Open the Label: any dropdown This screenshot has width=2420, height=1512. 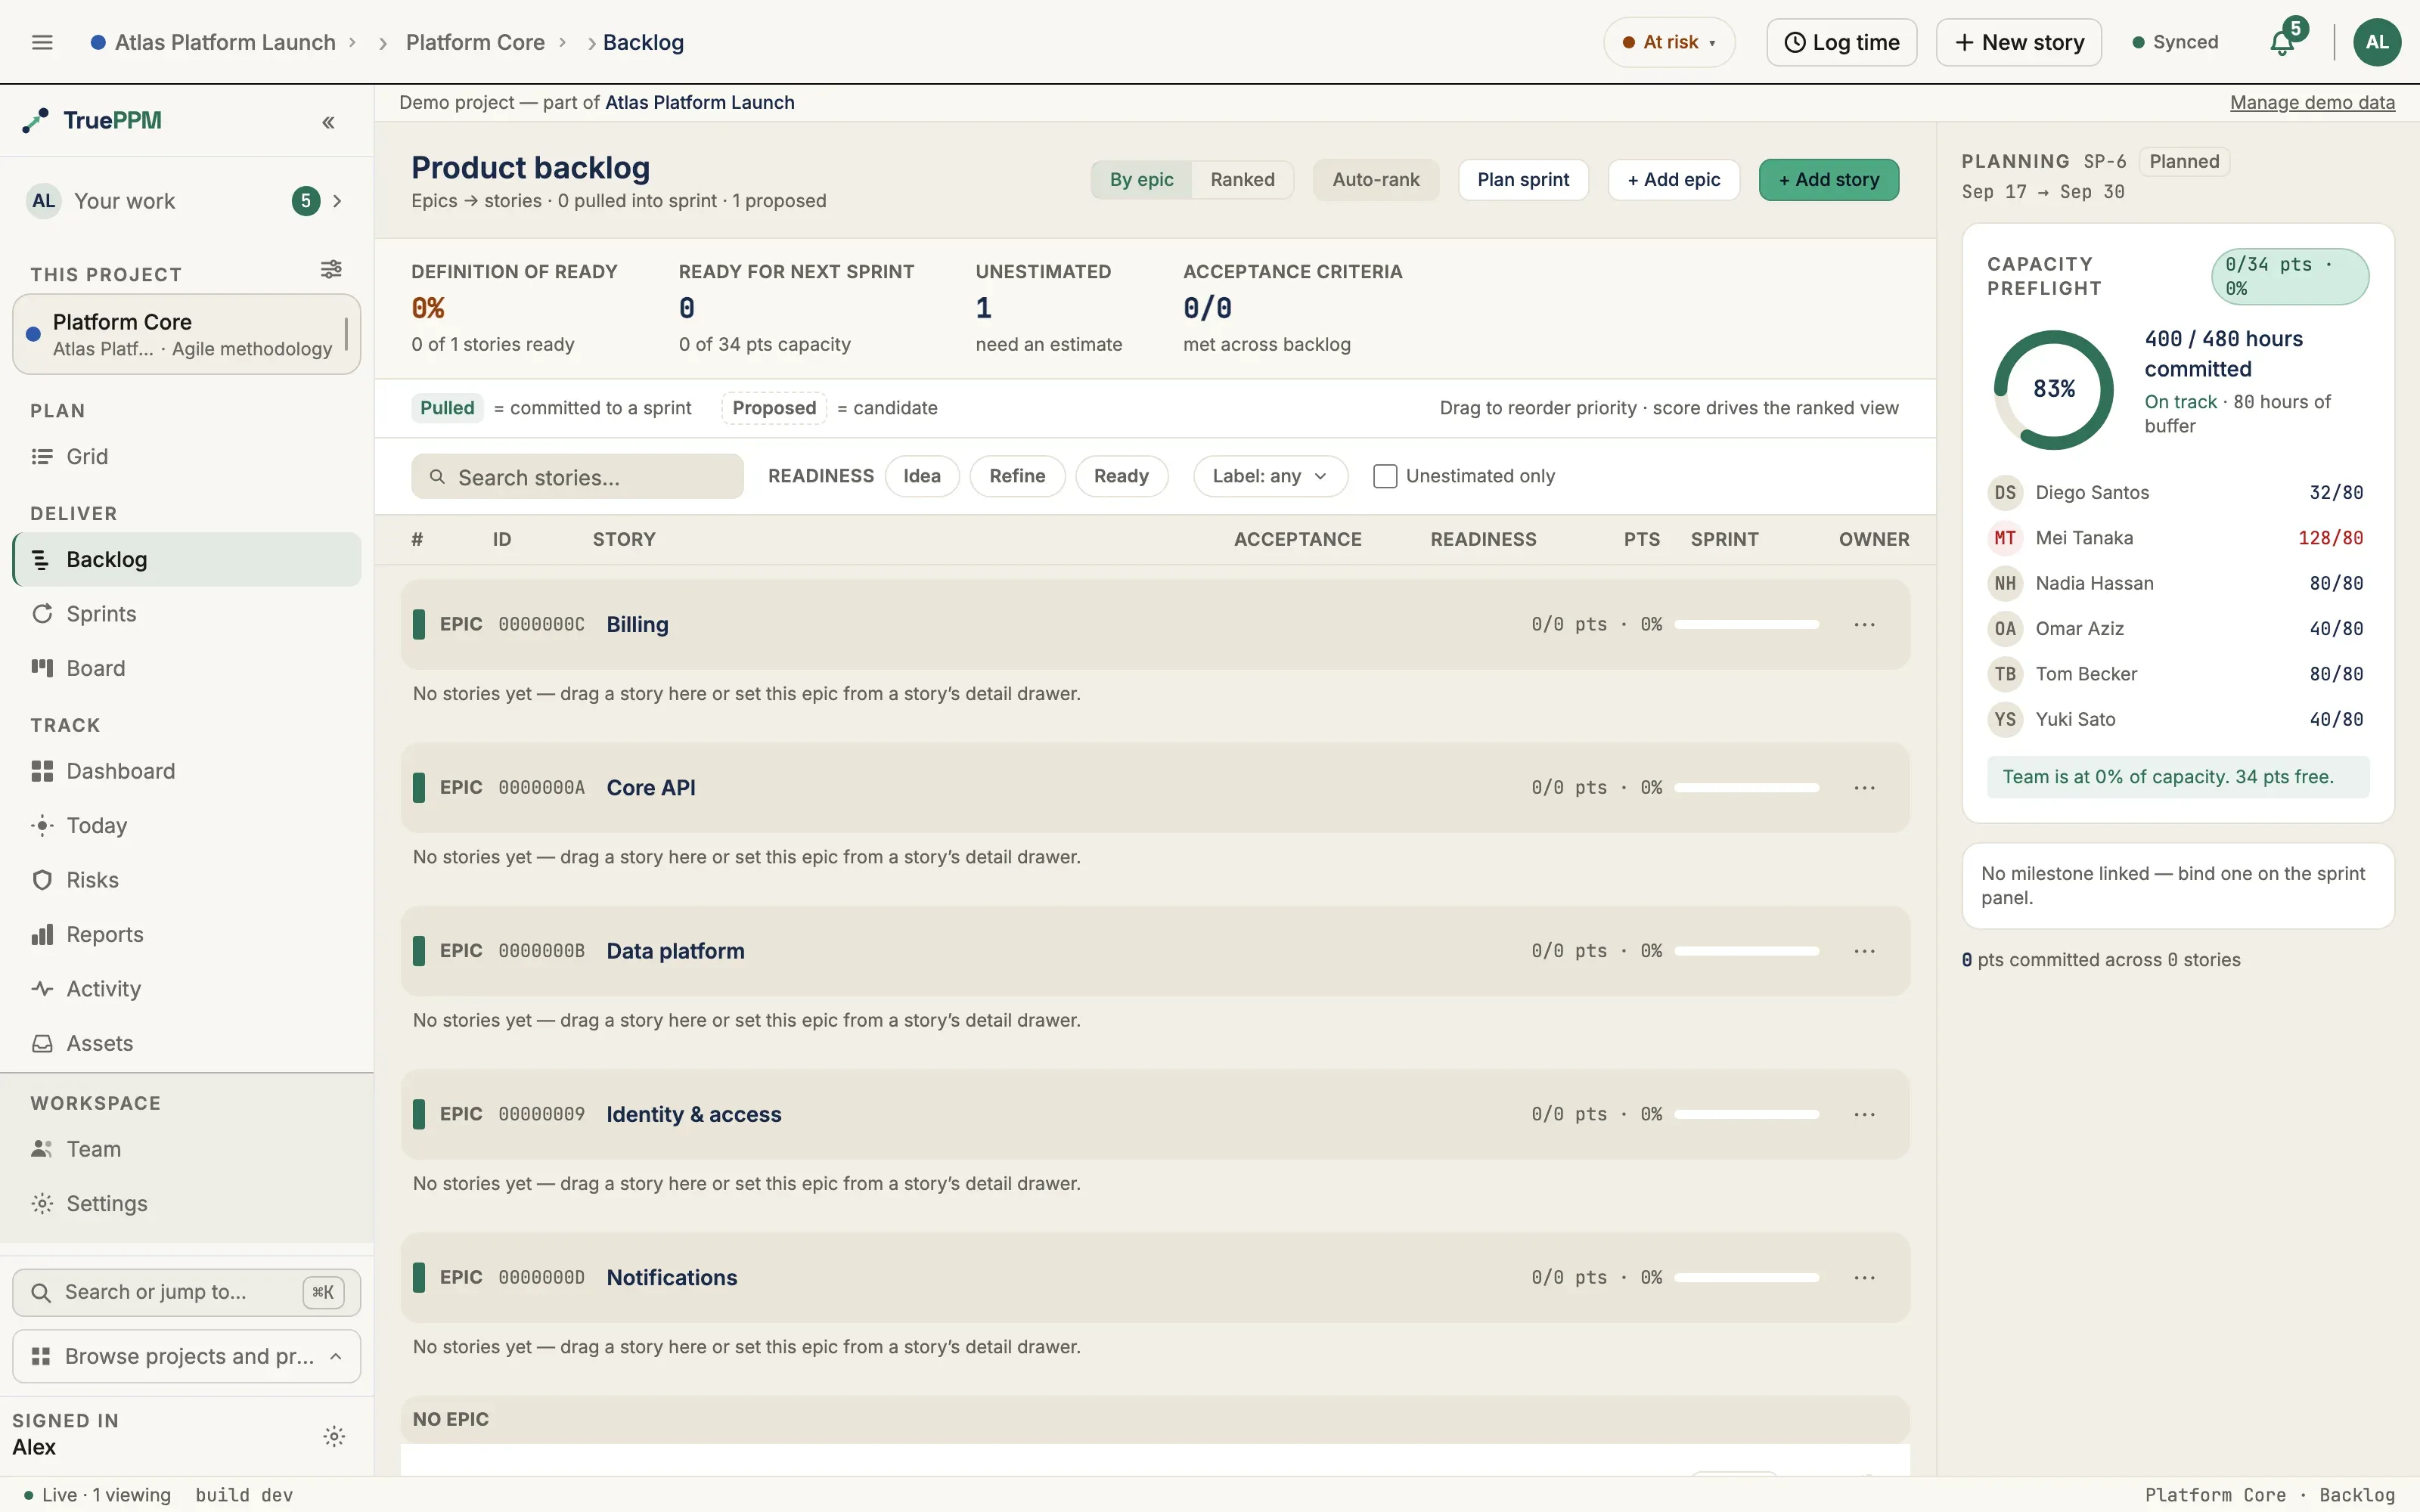1270,476
